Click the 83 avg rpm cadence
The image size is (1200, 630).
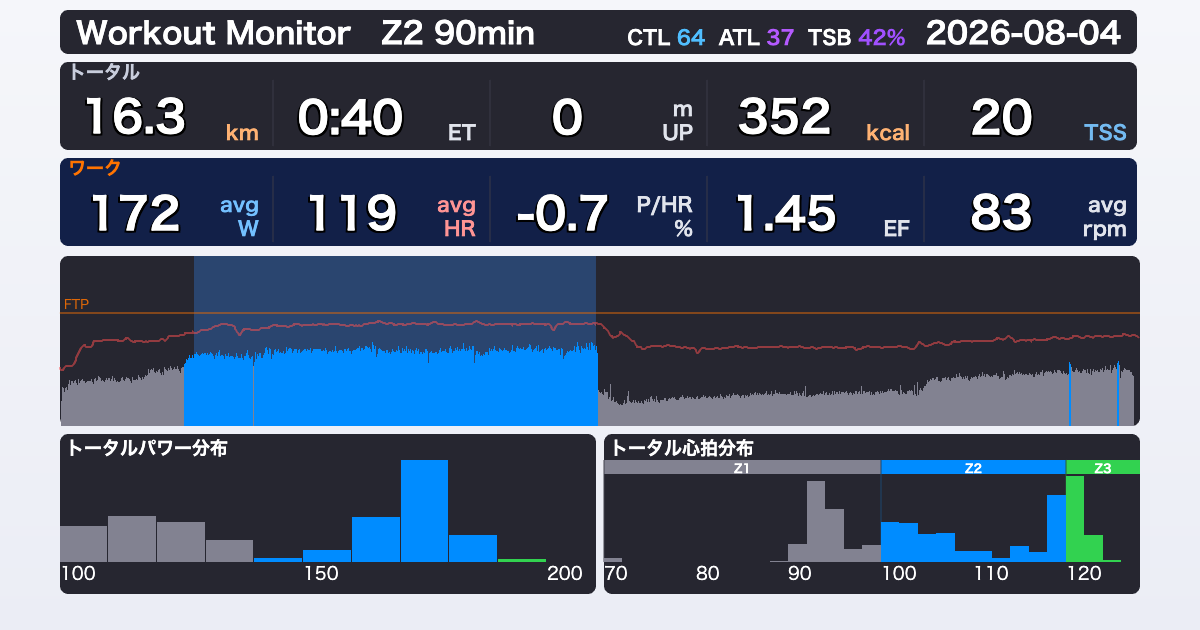pyautogui.click(x=1001, y=213)
